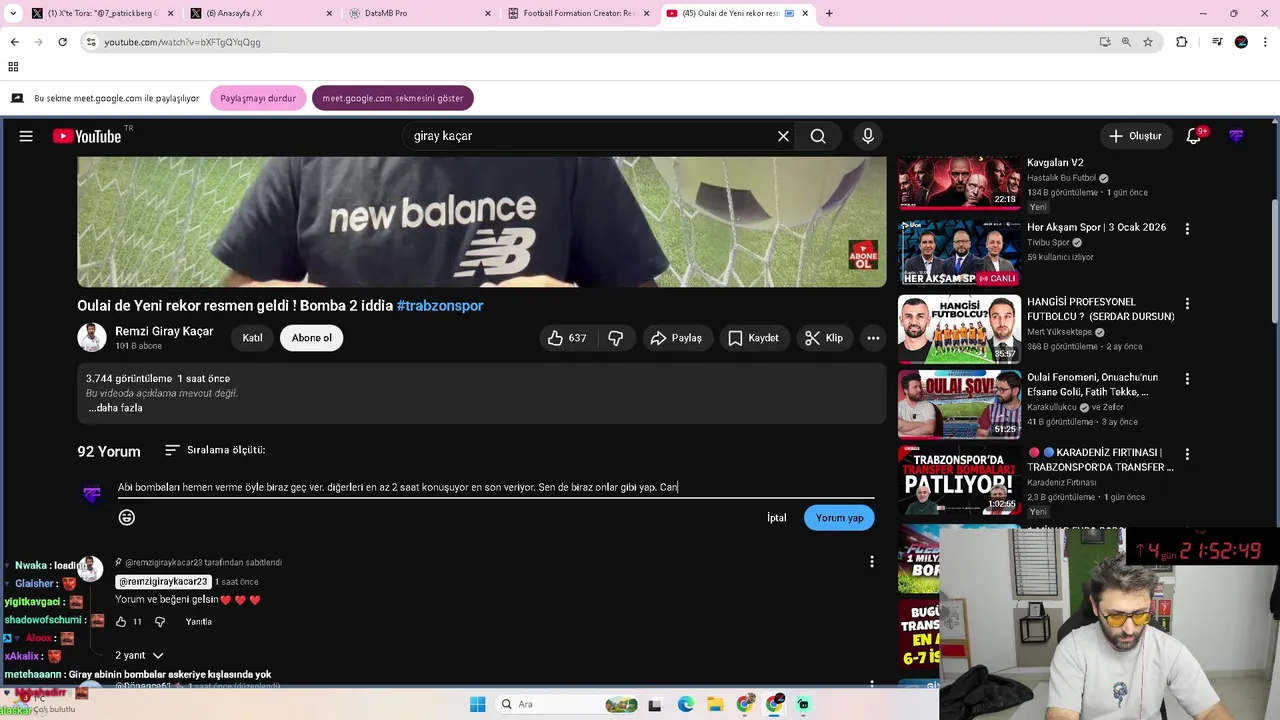Click the page vertical scrollbar
This screenshot has height=720, width=1280.
coord(1274,260)
